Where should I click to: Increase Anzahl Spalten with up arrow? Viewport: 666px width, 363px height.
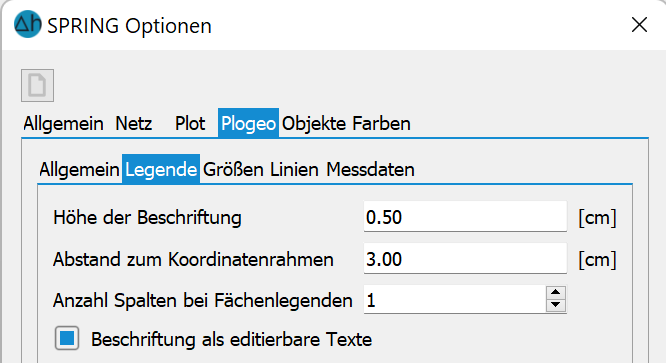[556, 293]
